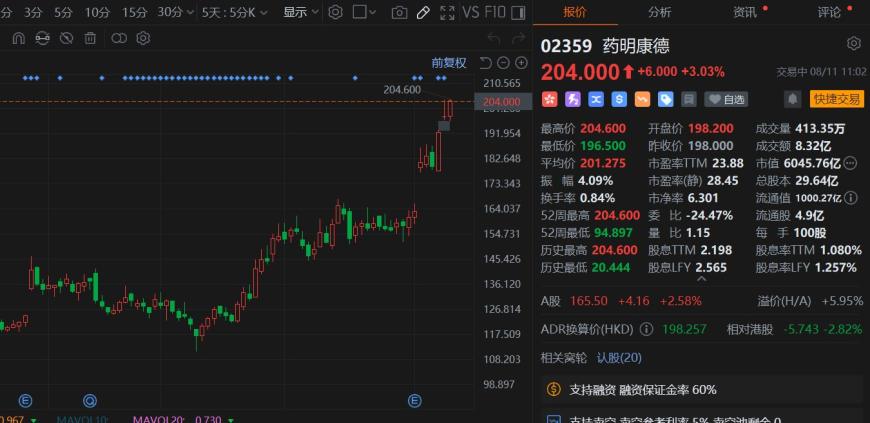
Task: Enter fullscreen chart mode
Action: click(447, 13)
